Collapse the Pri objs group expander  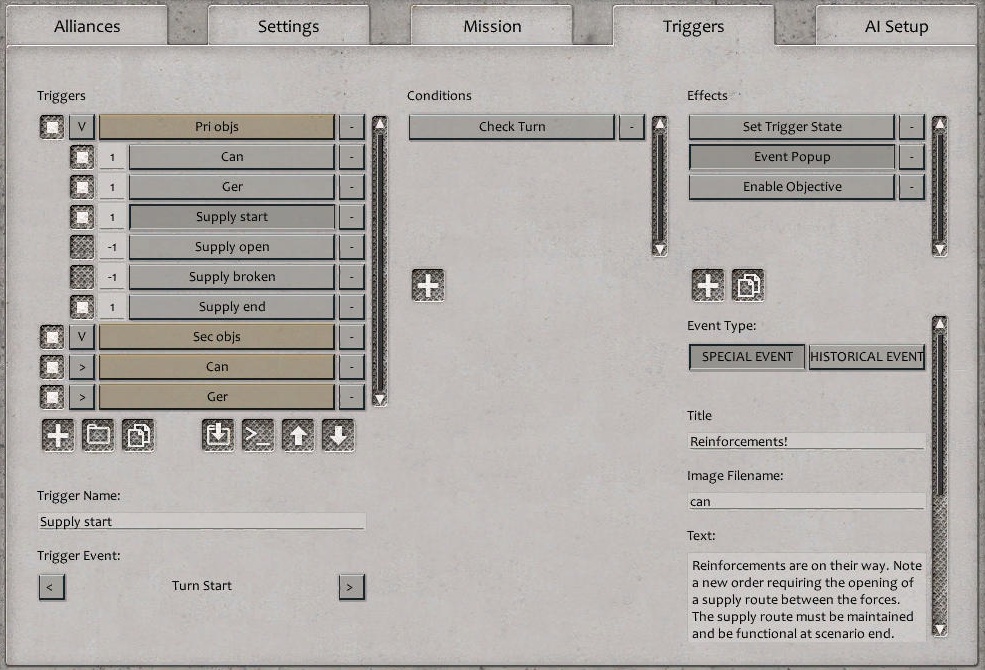coord(81,126)
